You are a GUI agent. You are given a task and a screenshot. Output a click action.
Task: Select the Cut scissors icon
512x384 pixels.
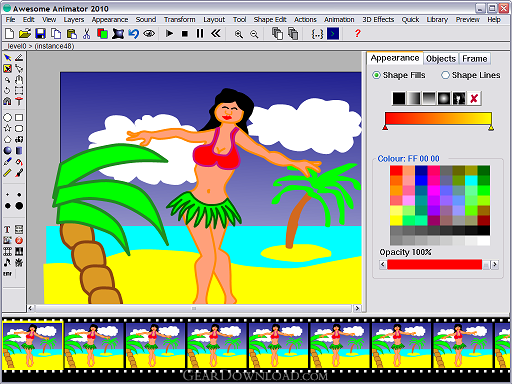pyautogui.click(x=87, y=34)
